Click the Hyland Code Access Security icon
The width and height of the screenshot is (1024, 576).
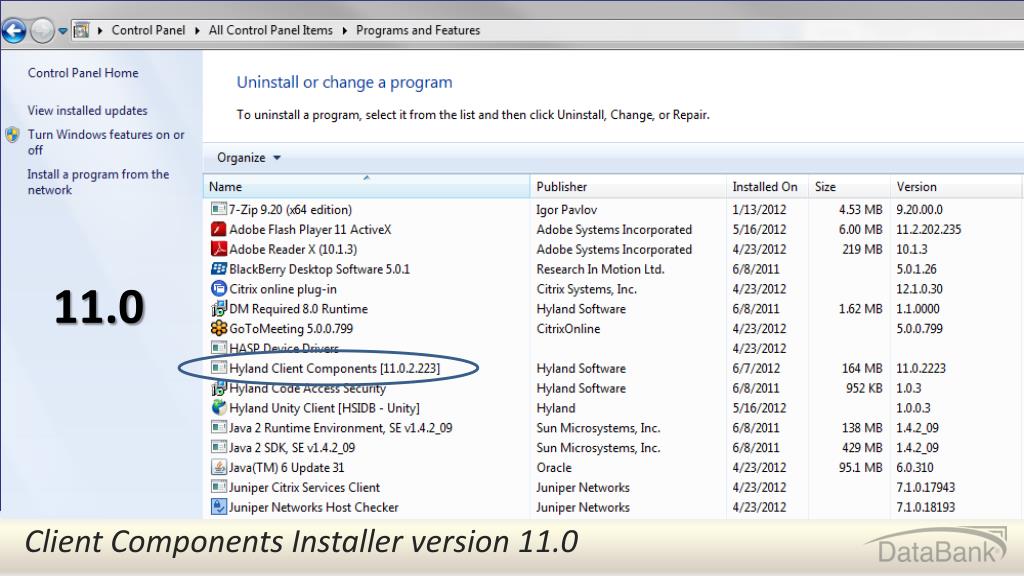[x=219, y=388]
